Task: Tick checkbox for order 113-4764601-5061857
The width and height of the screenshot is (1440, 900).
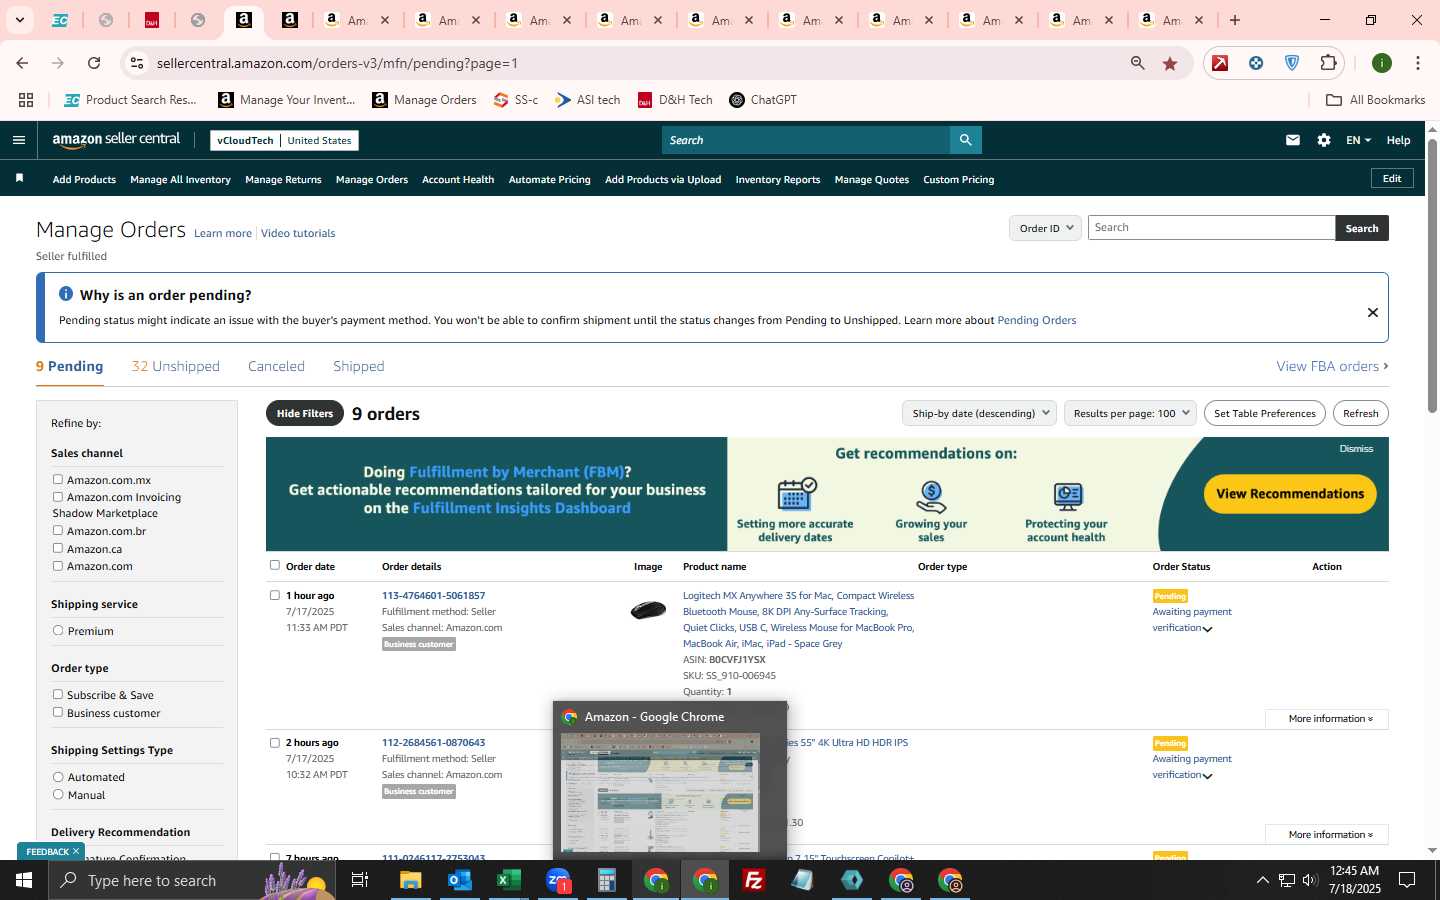Action: (275, 595)
